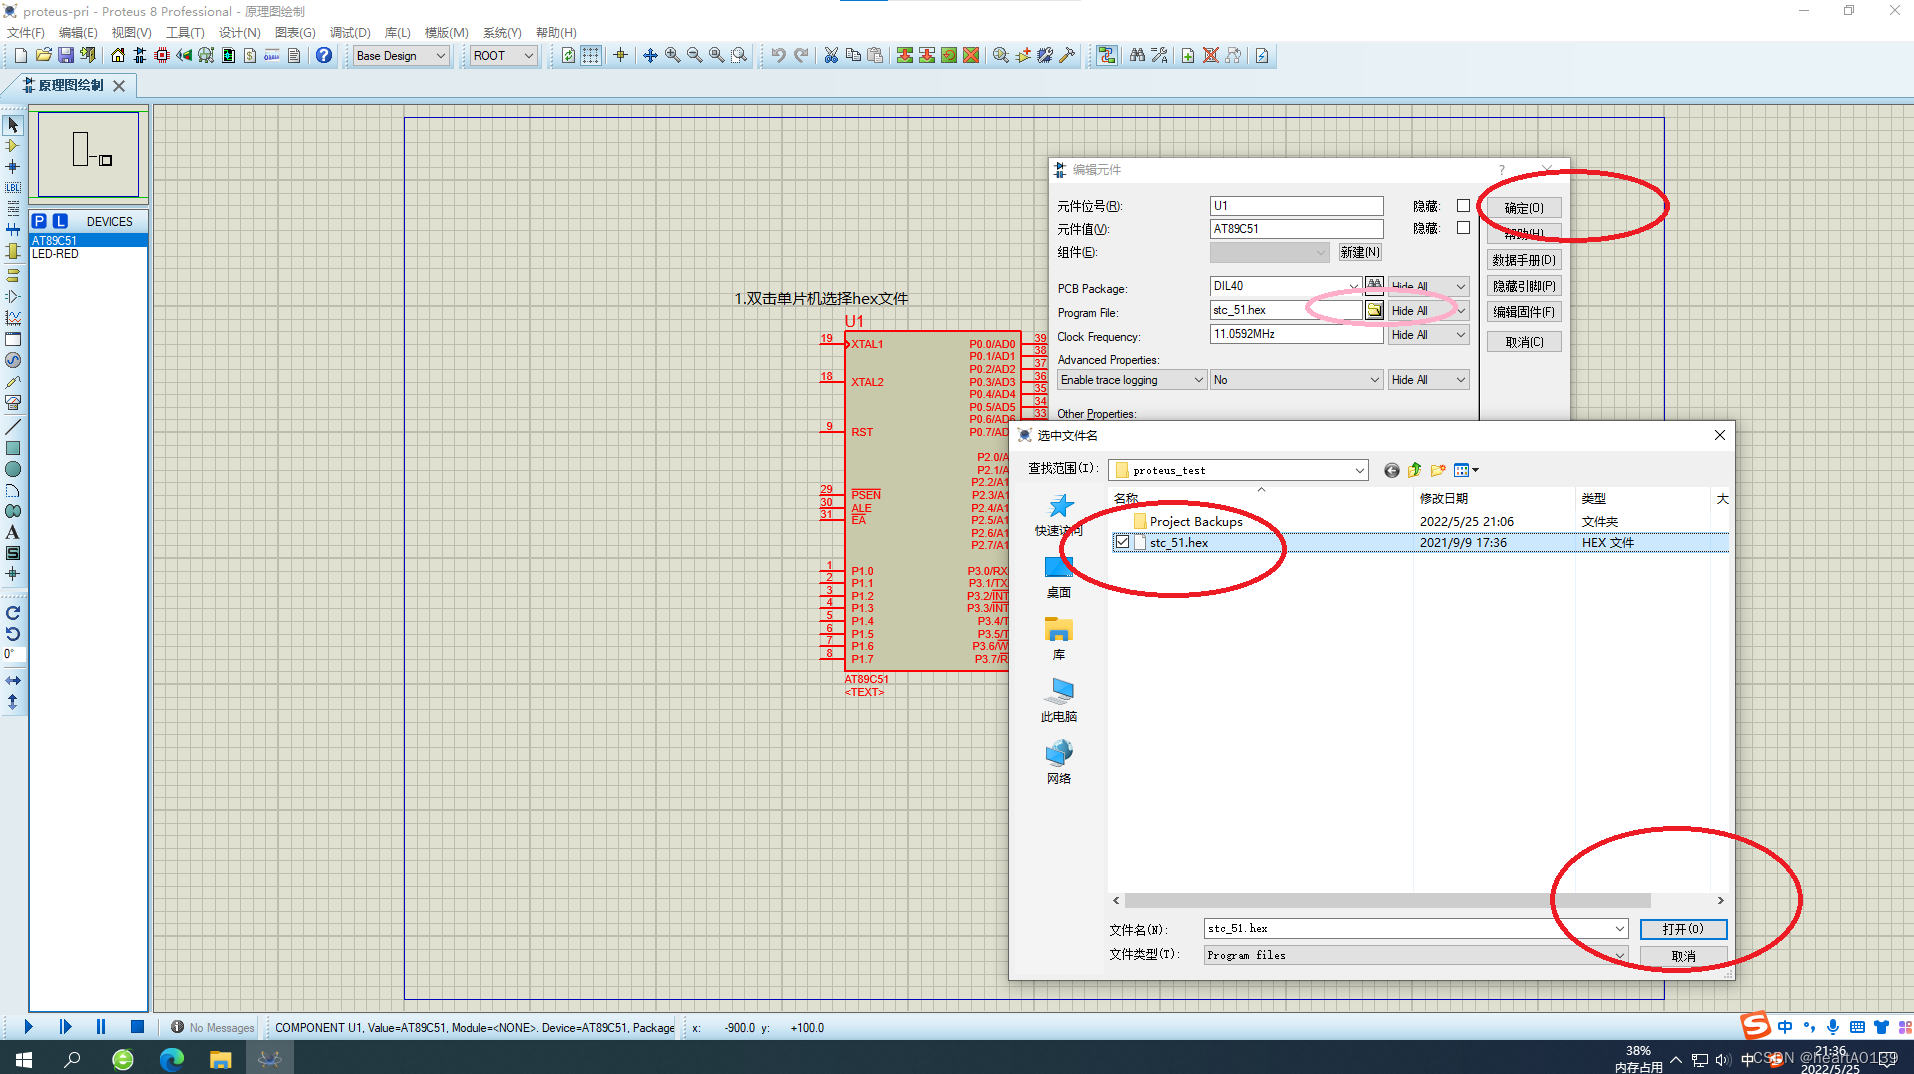
Task: Select the Generator Mode sine icon
Action: tap(13, 360)
